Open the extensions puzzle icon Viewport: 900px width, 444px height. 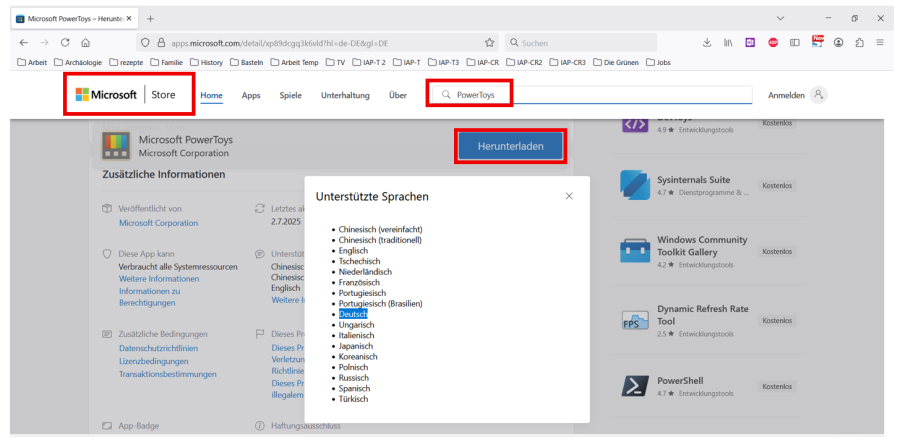(x=859, y=42)
